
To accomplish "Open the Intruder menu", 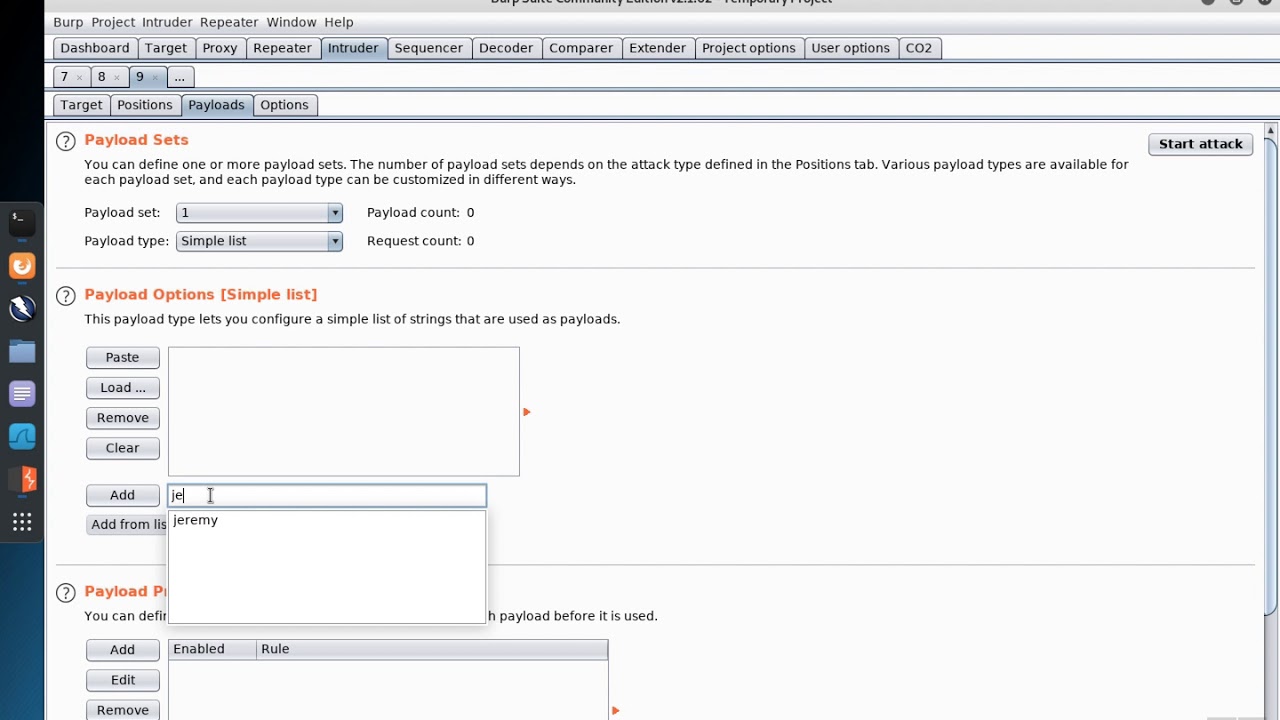I will click(168, 22).
